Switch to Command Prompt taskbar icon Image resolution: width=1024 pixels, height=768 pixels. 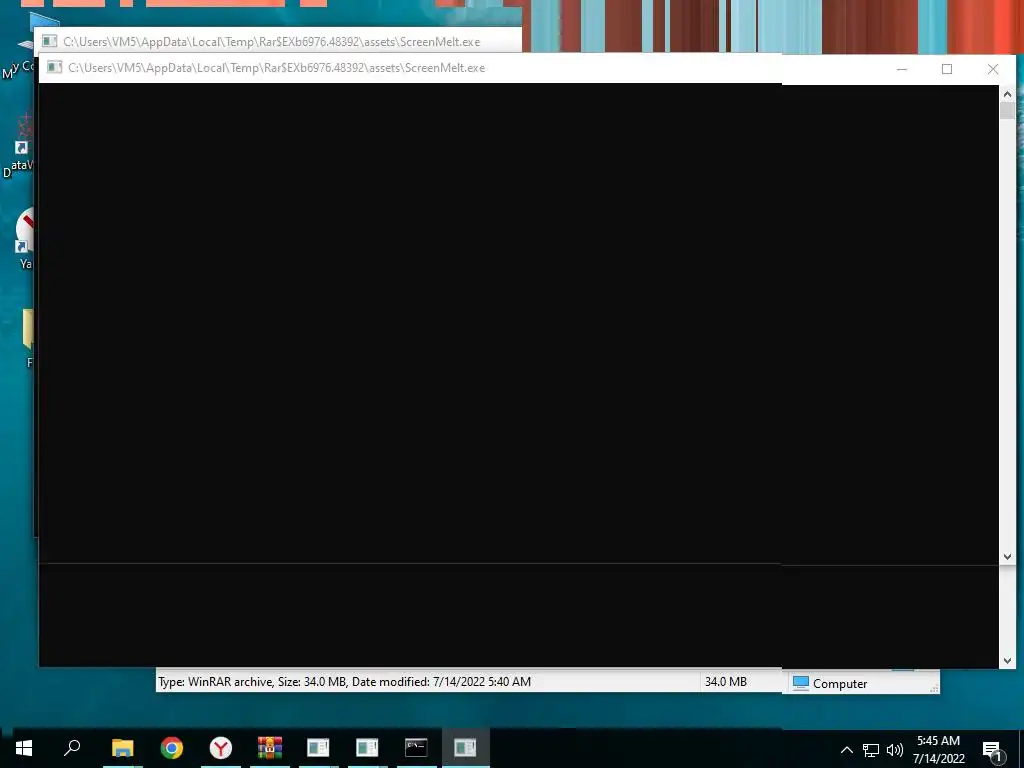[x=416, y=747]
